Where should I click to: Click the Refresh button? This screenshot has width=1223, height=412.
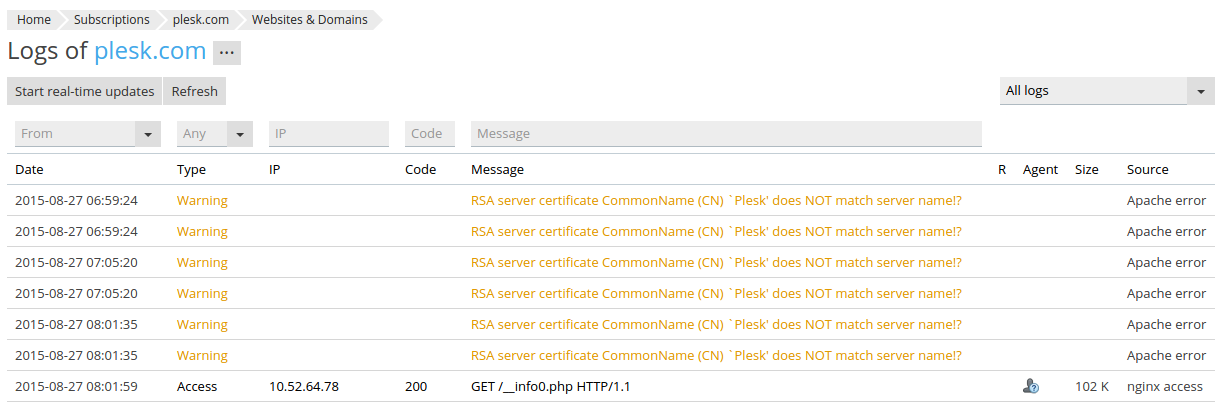point(195,91)
